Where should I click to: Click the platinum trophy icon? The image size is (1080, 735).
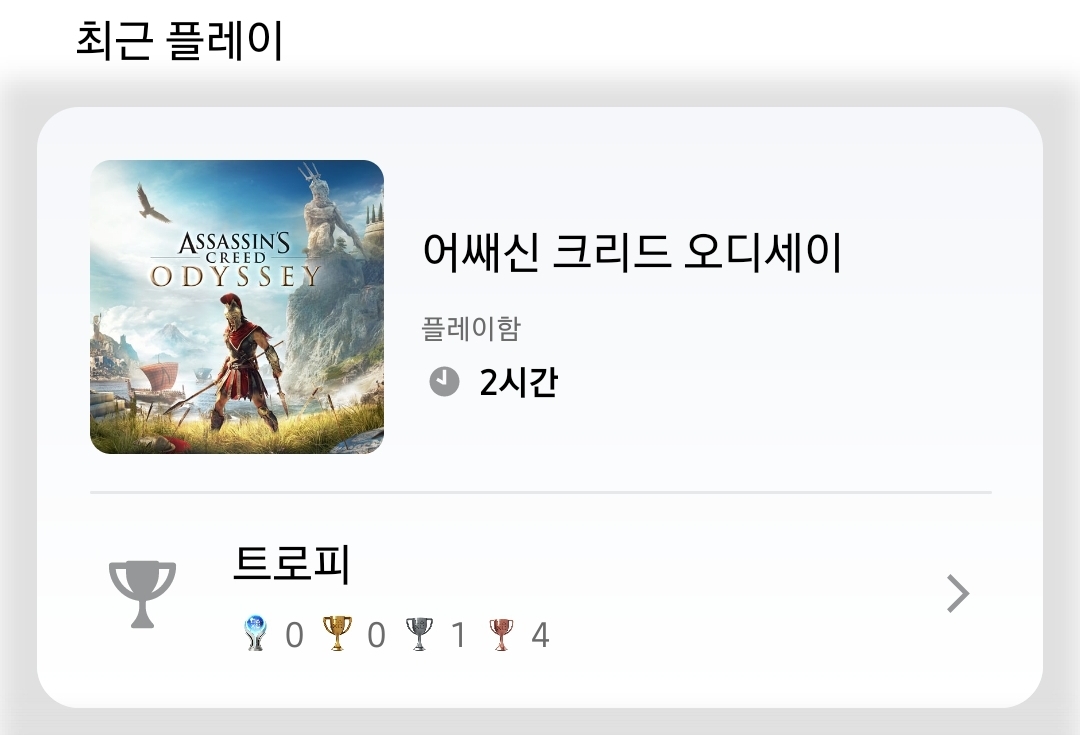(255, 633)
